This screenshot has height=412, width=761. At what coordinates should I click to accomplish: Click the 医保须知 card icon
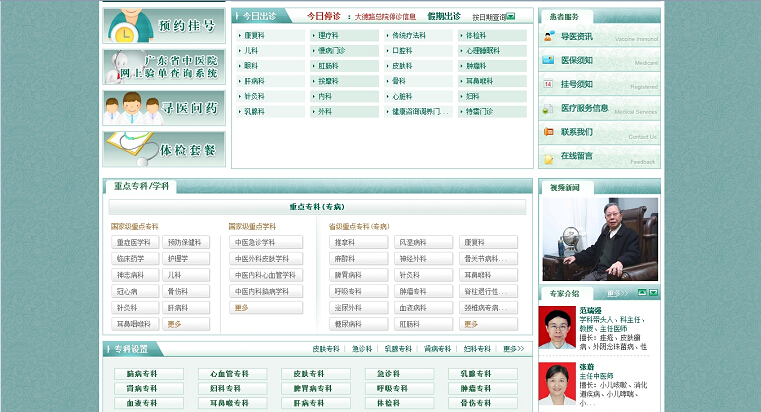pyautogui.click(x=548, y=61)
